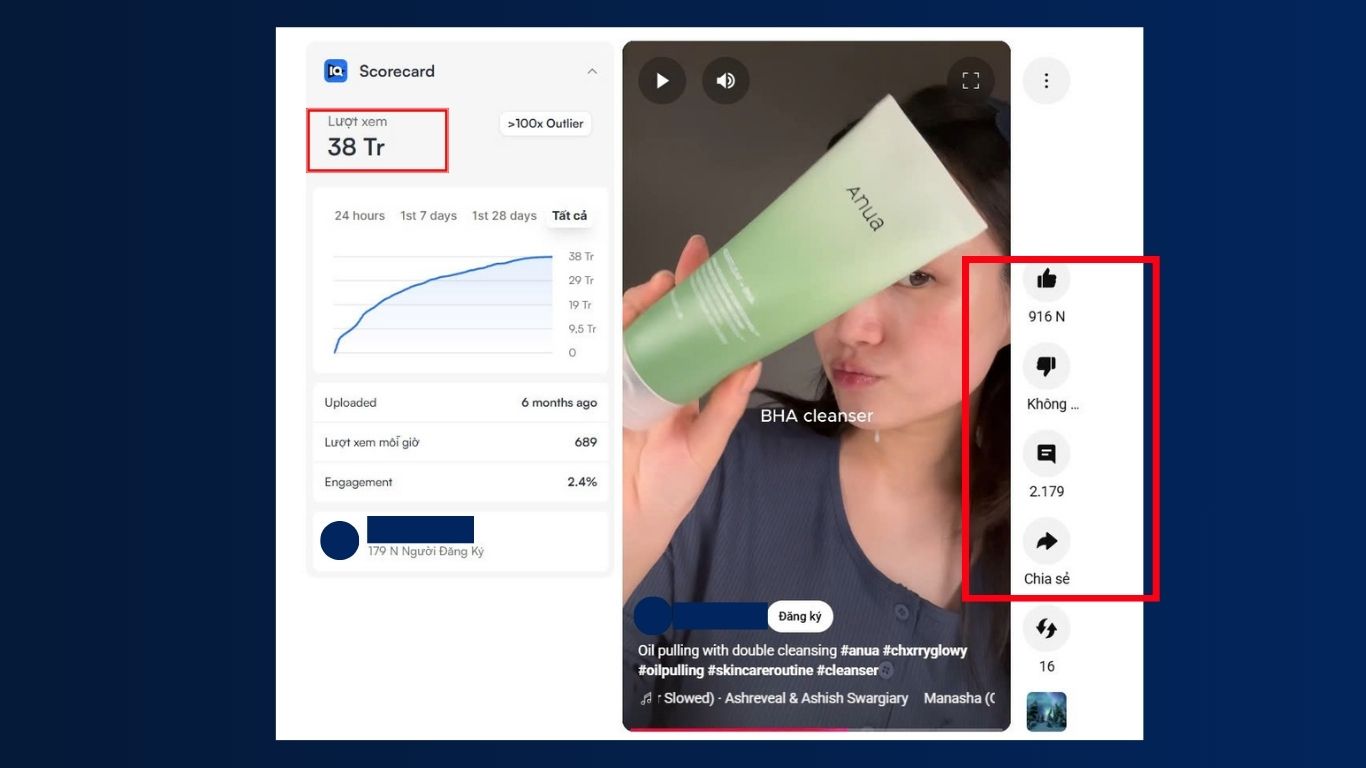This screenshot has height=768, width=1366.
Task: Click the channel avatar on the video
Action: coord(653,616)
